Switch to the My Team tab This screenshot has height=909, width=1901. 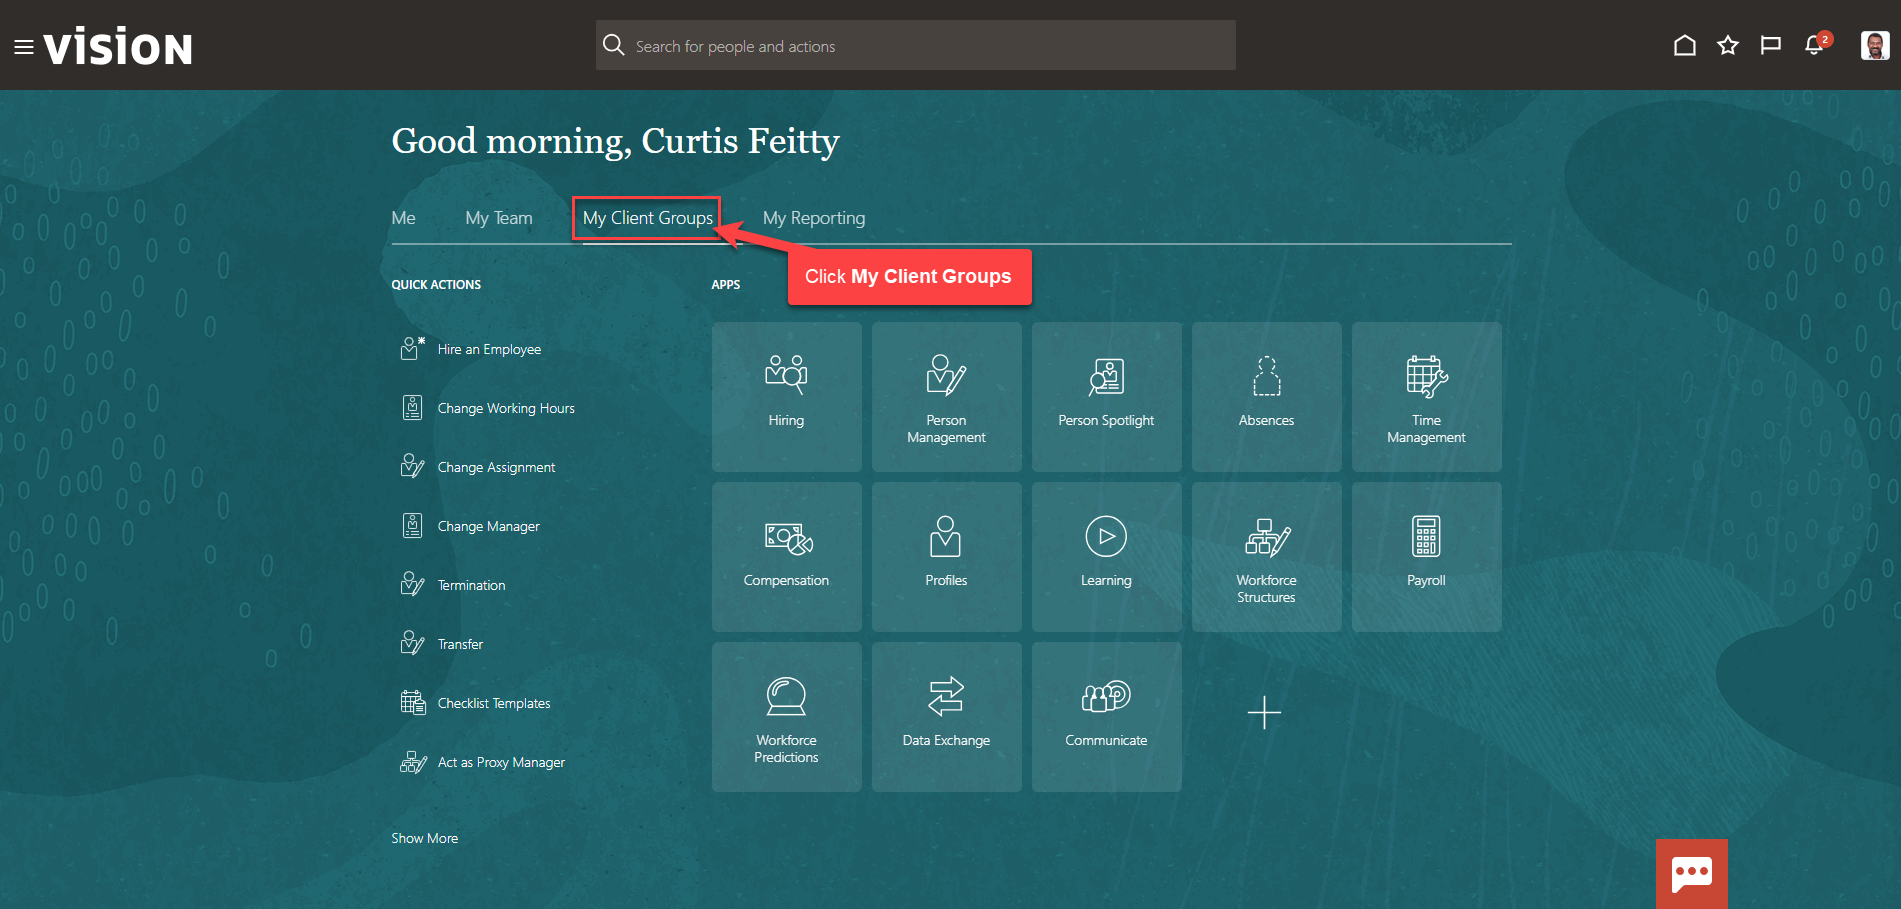[x=499, y=218]
